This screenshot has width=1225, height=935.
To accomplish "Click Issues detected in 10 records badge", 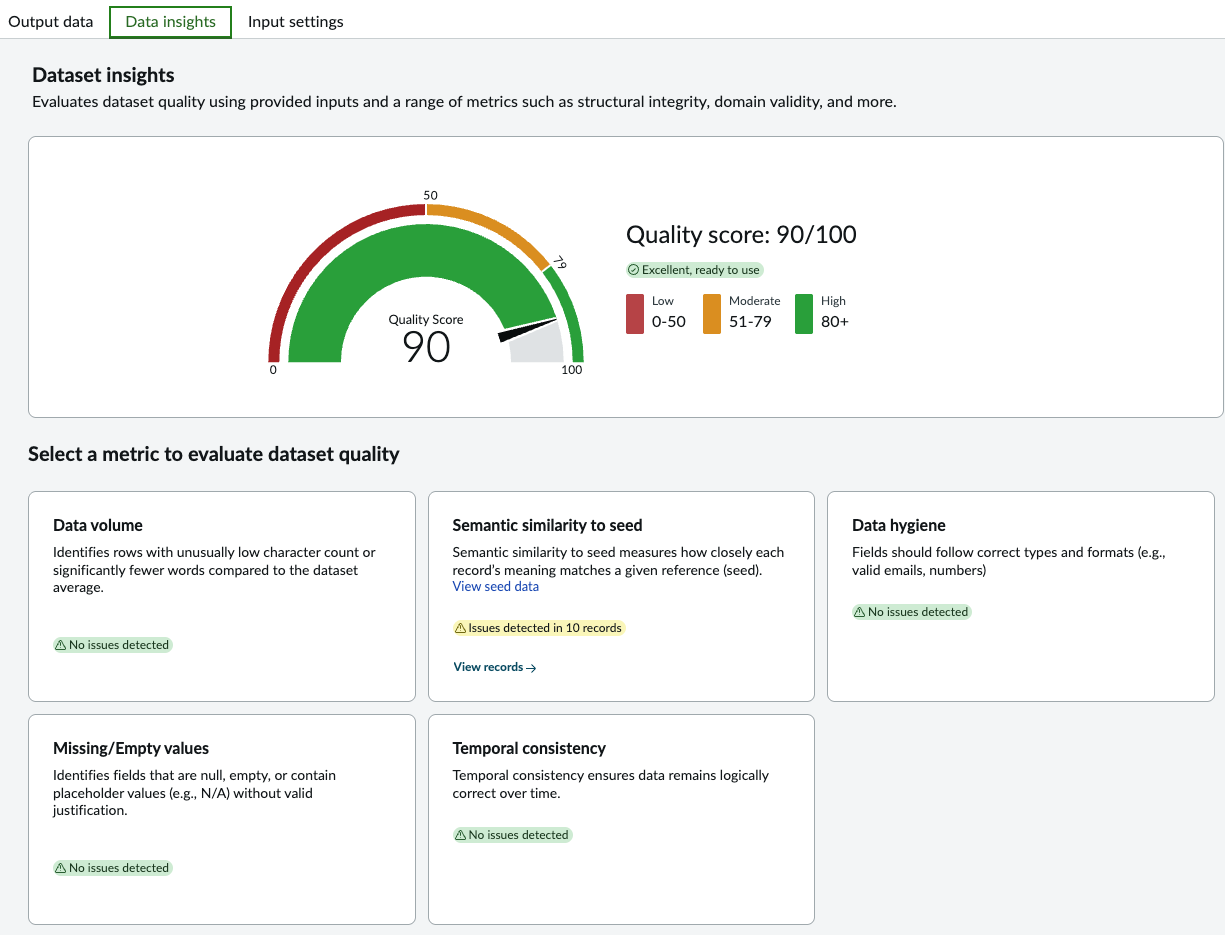I will 539,628.
